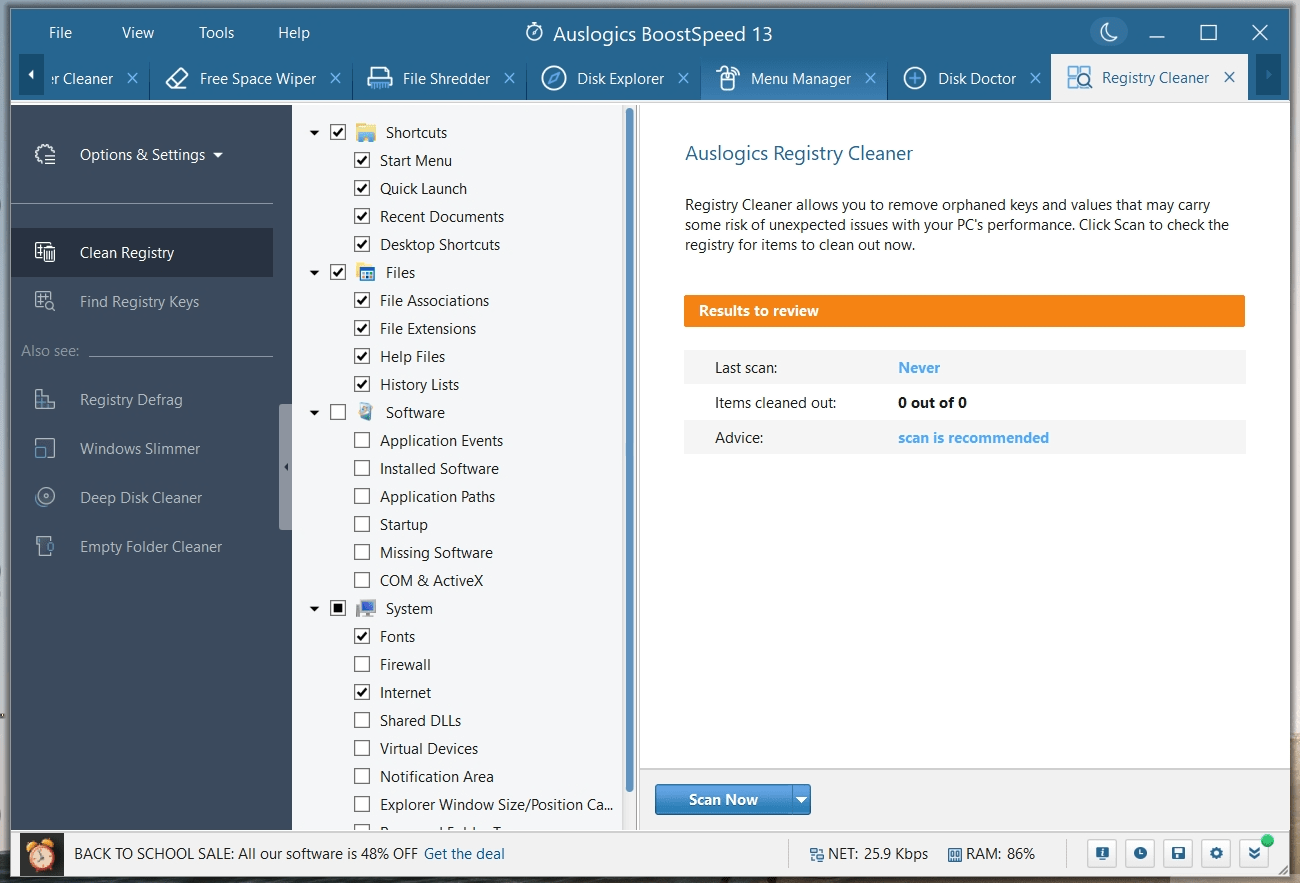1300x883 pixels.
Task: Click the Files category icon in tree
Action: (x=366, y=273)
